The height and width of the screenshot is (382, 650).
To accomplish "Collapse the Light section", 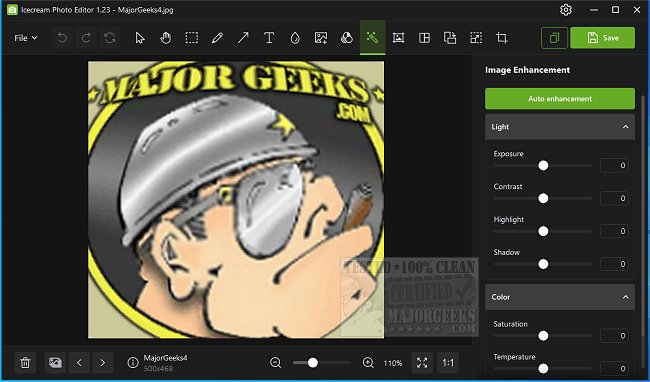I will point(626,127).
